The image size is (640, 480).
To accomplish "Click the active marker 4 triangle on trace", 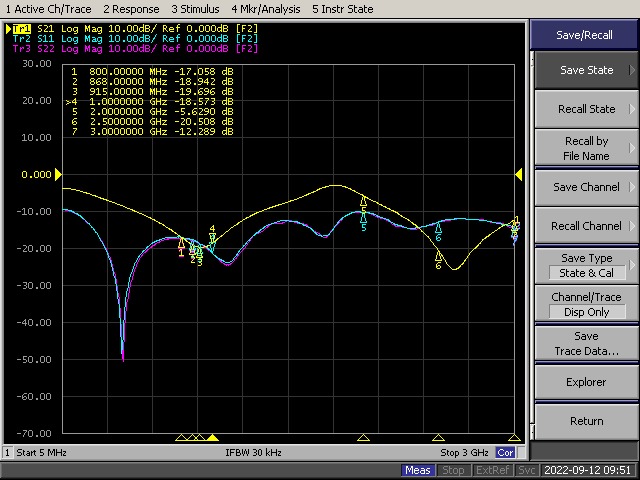I will click(212, 236).
